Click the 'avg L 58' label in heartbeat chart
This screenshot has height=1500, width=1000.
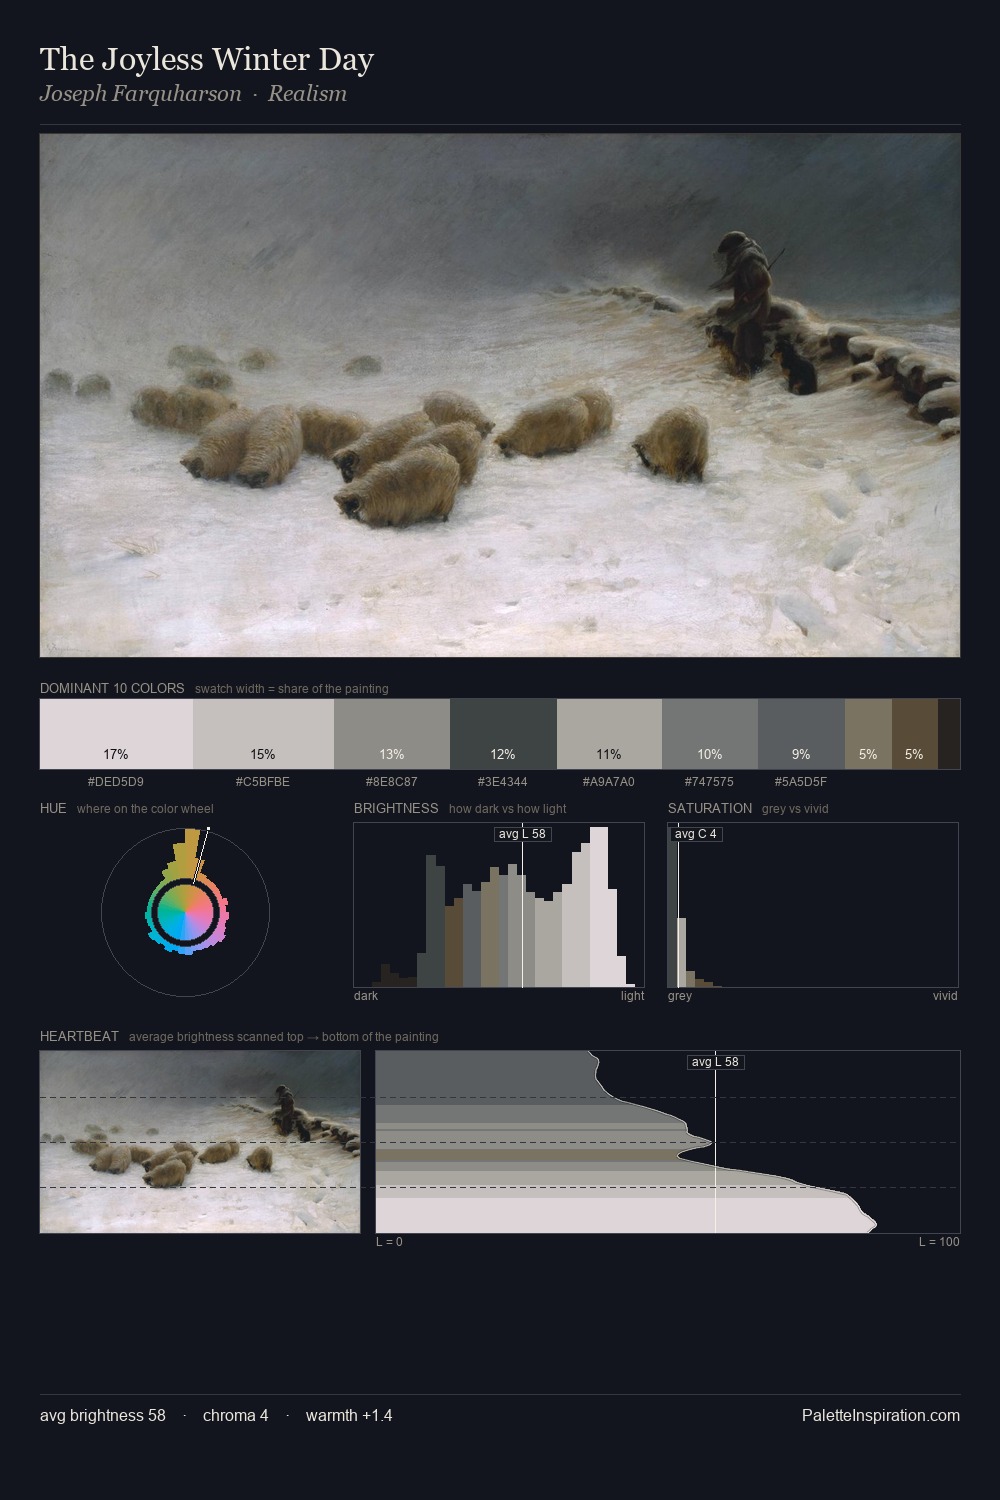click(x=716, y=1062)
